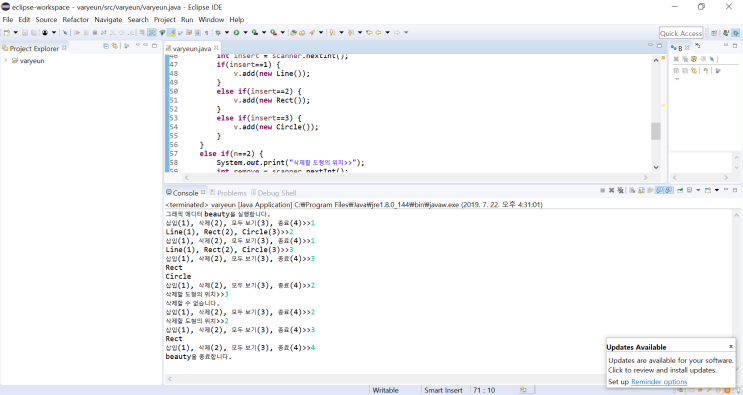Run varyeun with the green Run button
743x395 pixels.
coord(236,33)
